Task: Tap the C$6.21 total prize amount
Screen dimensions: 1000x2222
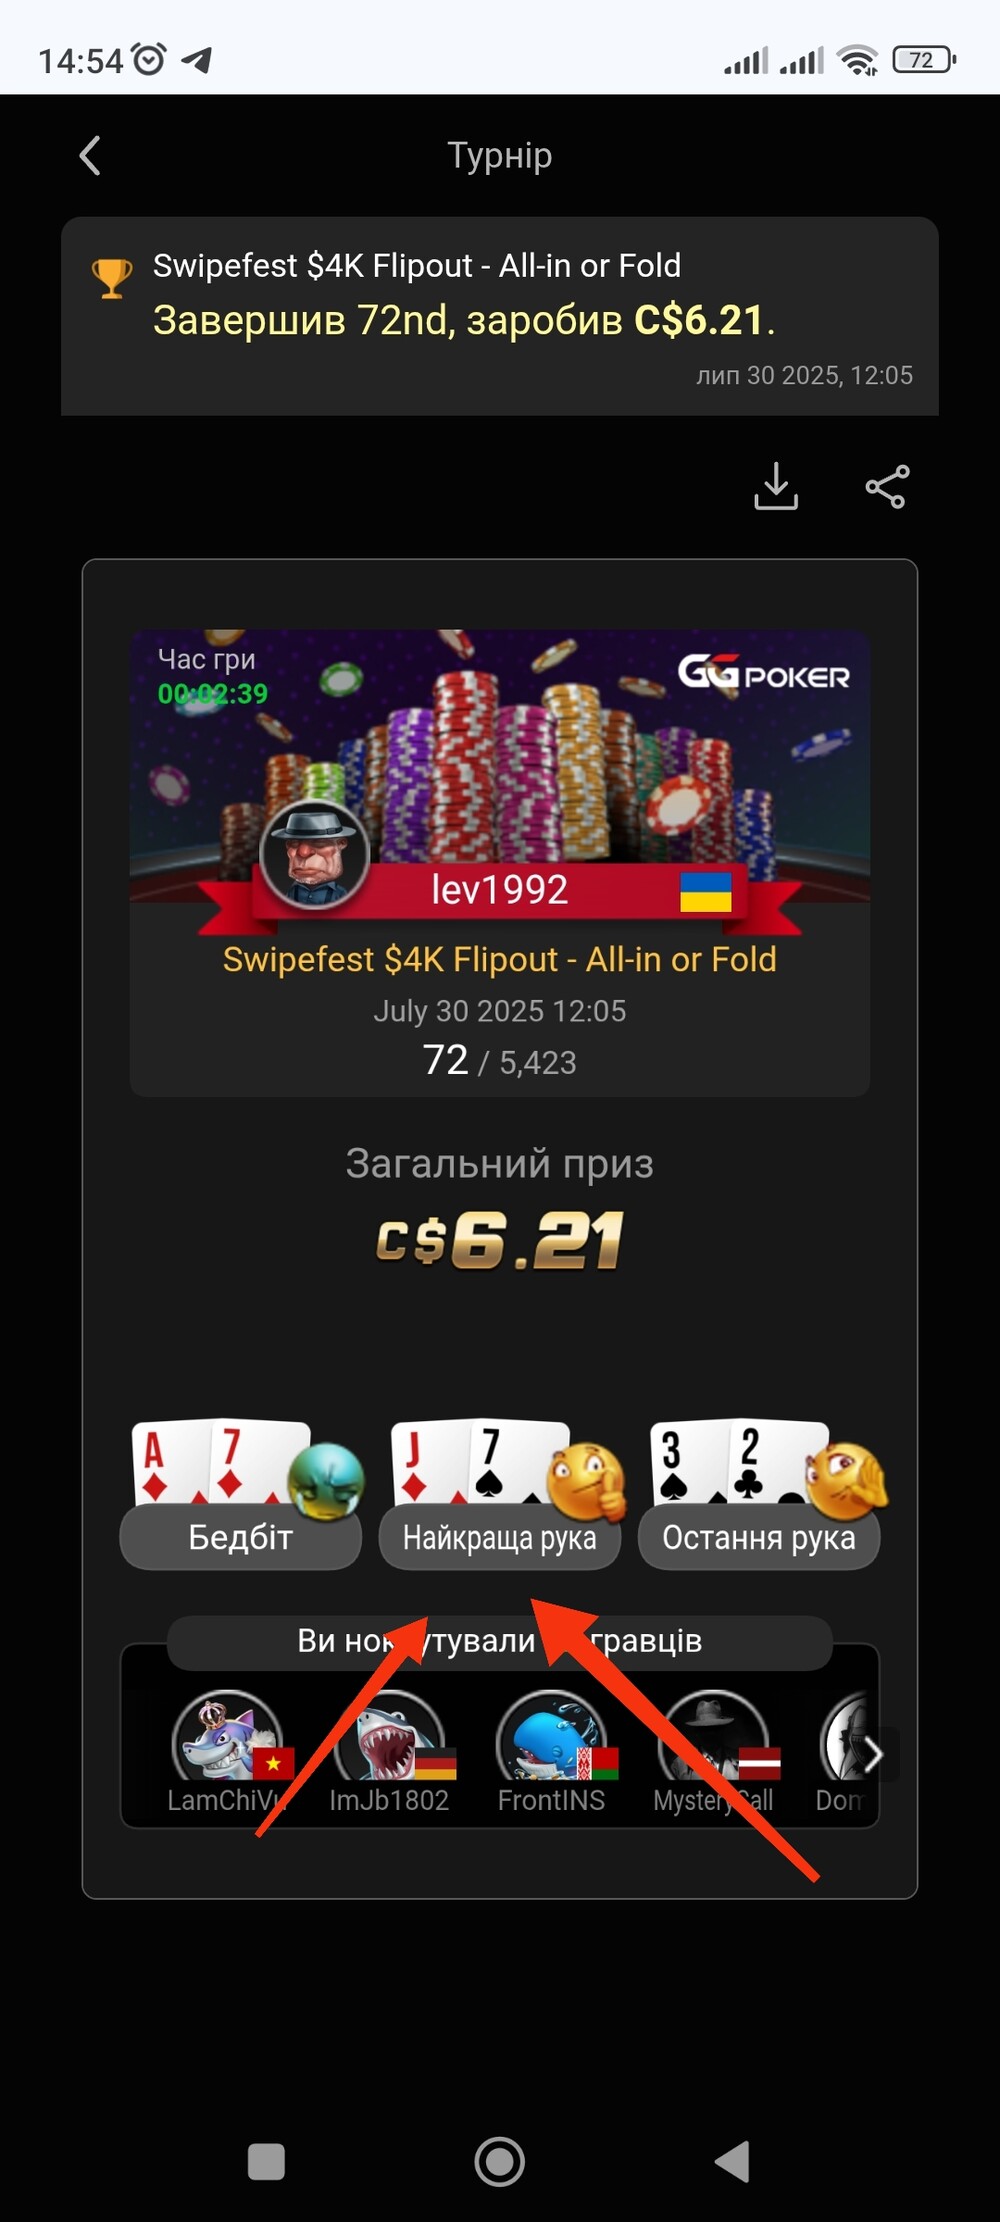Action: point(499,1241)
